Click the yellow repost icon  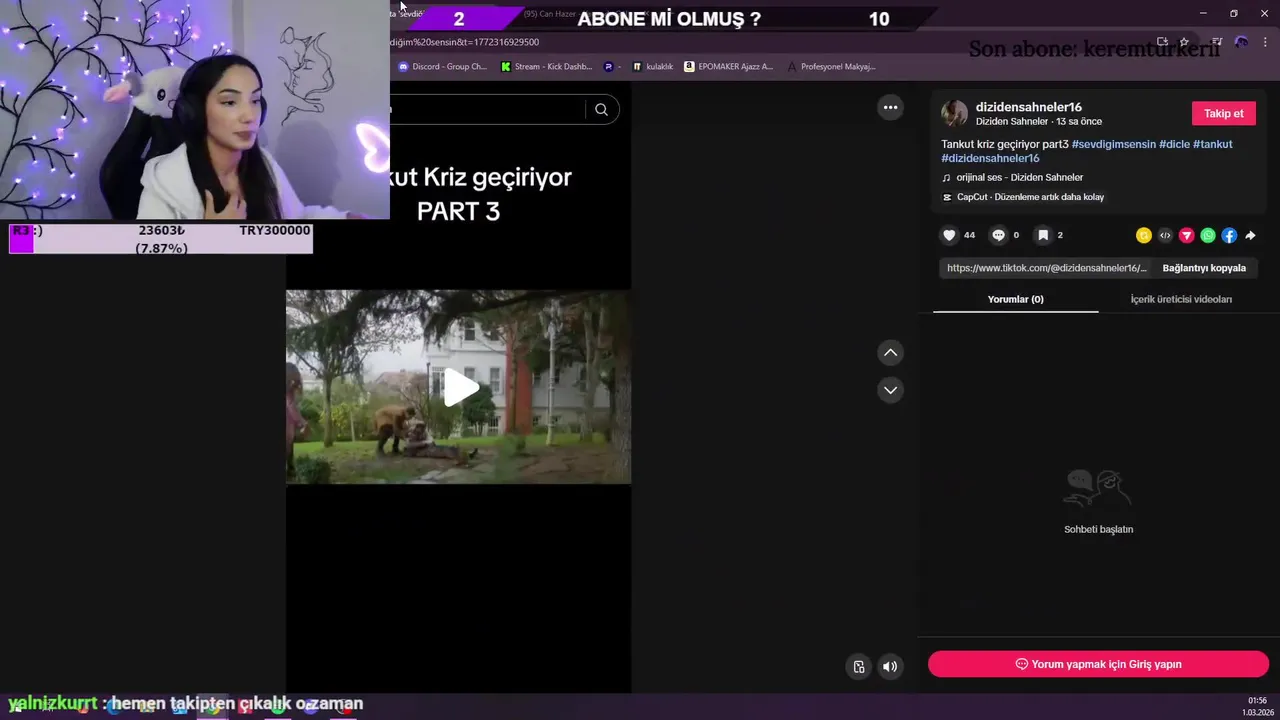tap(1144, 236)
